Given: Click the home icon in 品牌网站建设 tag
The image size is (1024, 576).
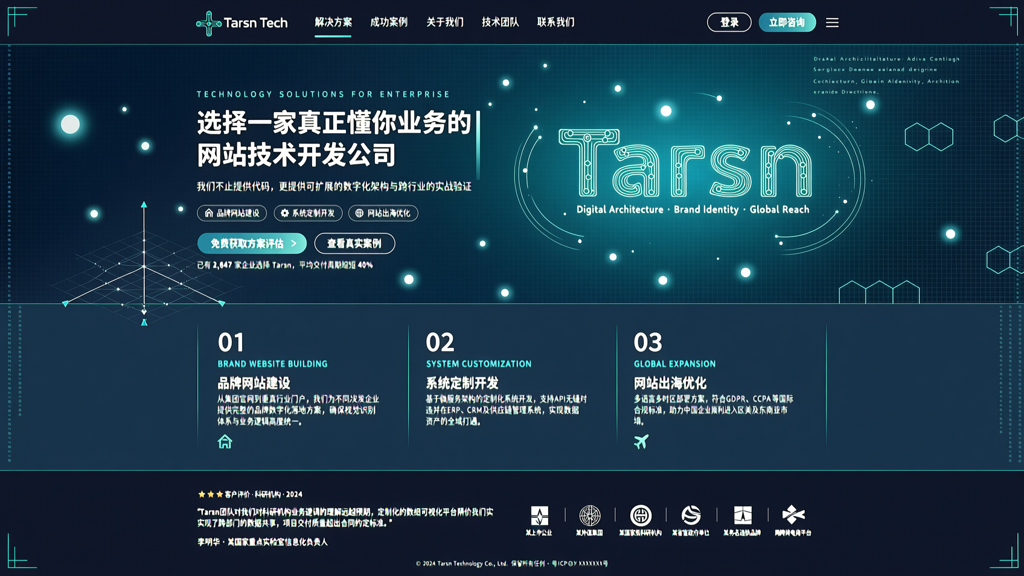Looking at the screenshot, I should point(209,213).
